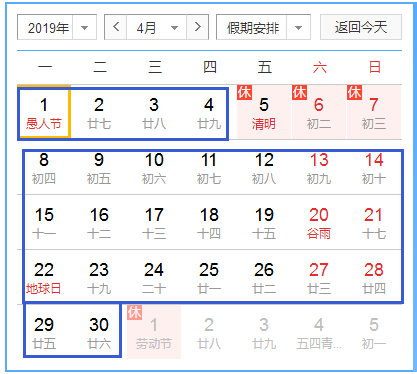Select April 6 初二
The image size is (417, 374).
click(x=319, y=112)
